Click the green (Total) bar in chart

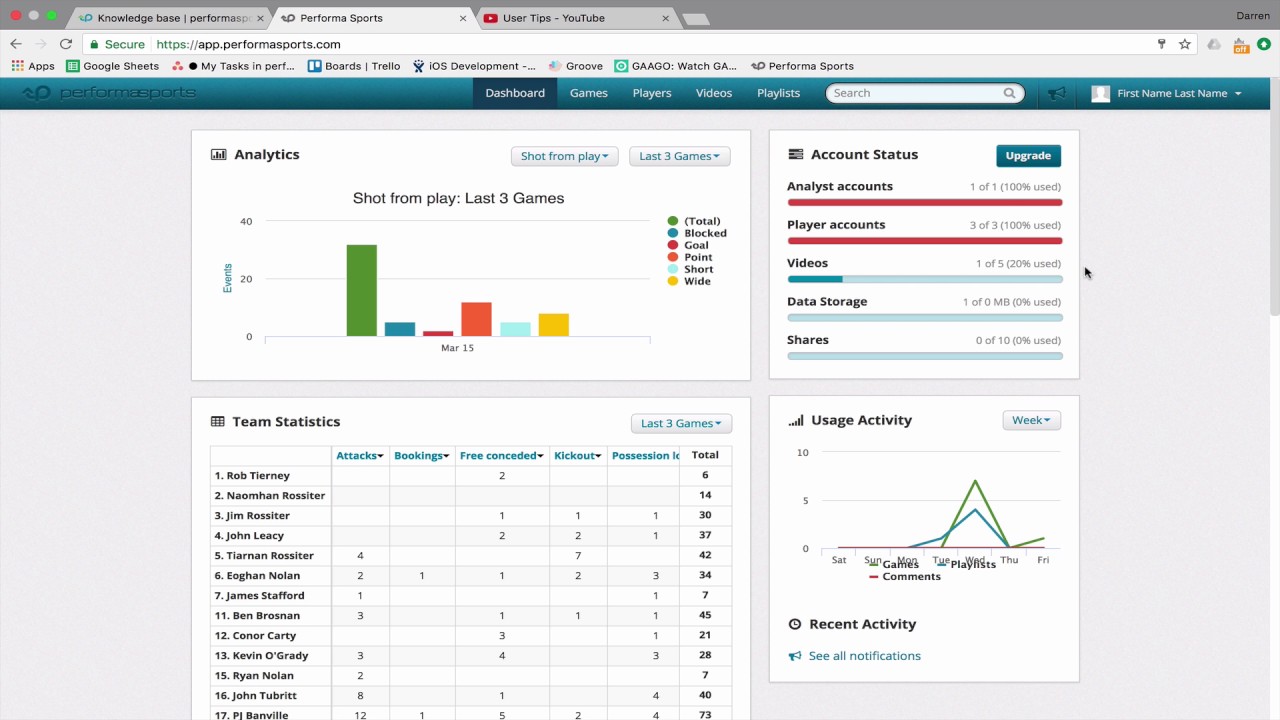pyautogui.click(x=362, y=291)
